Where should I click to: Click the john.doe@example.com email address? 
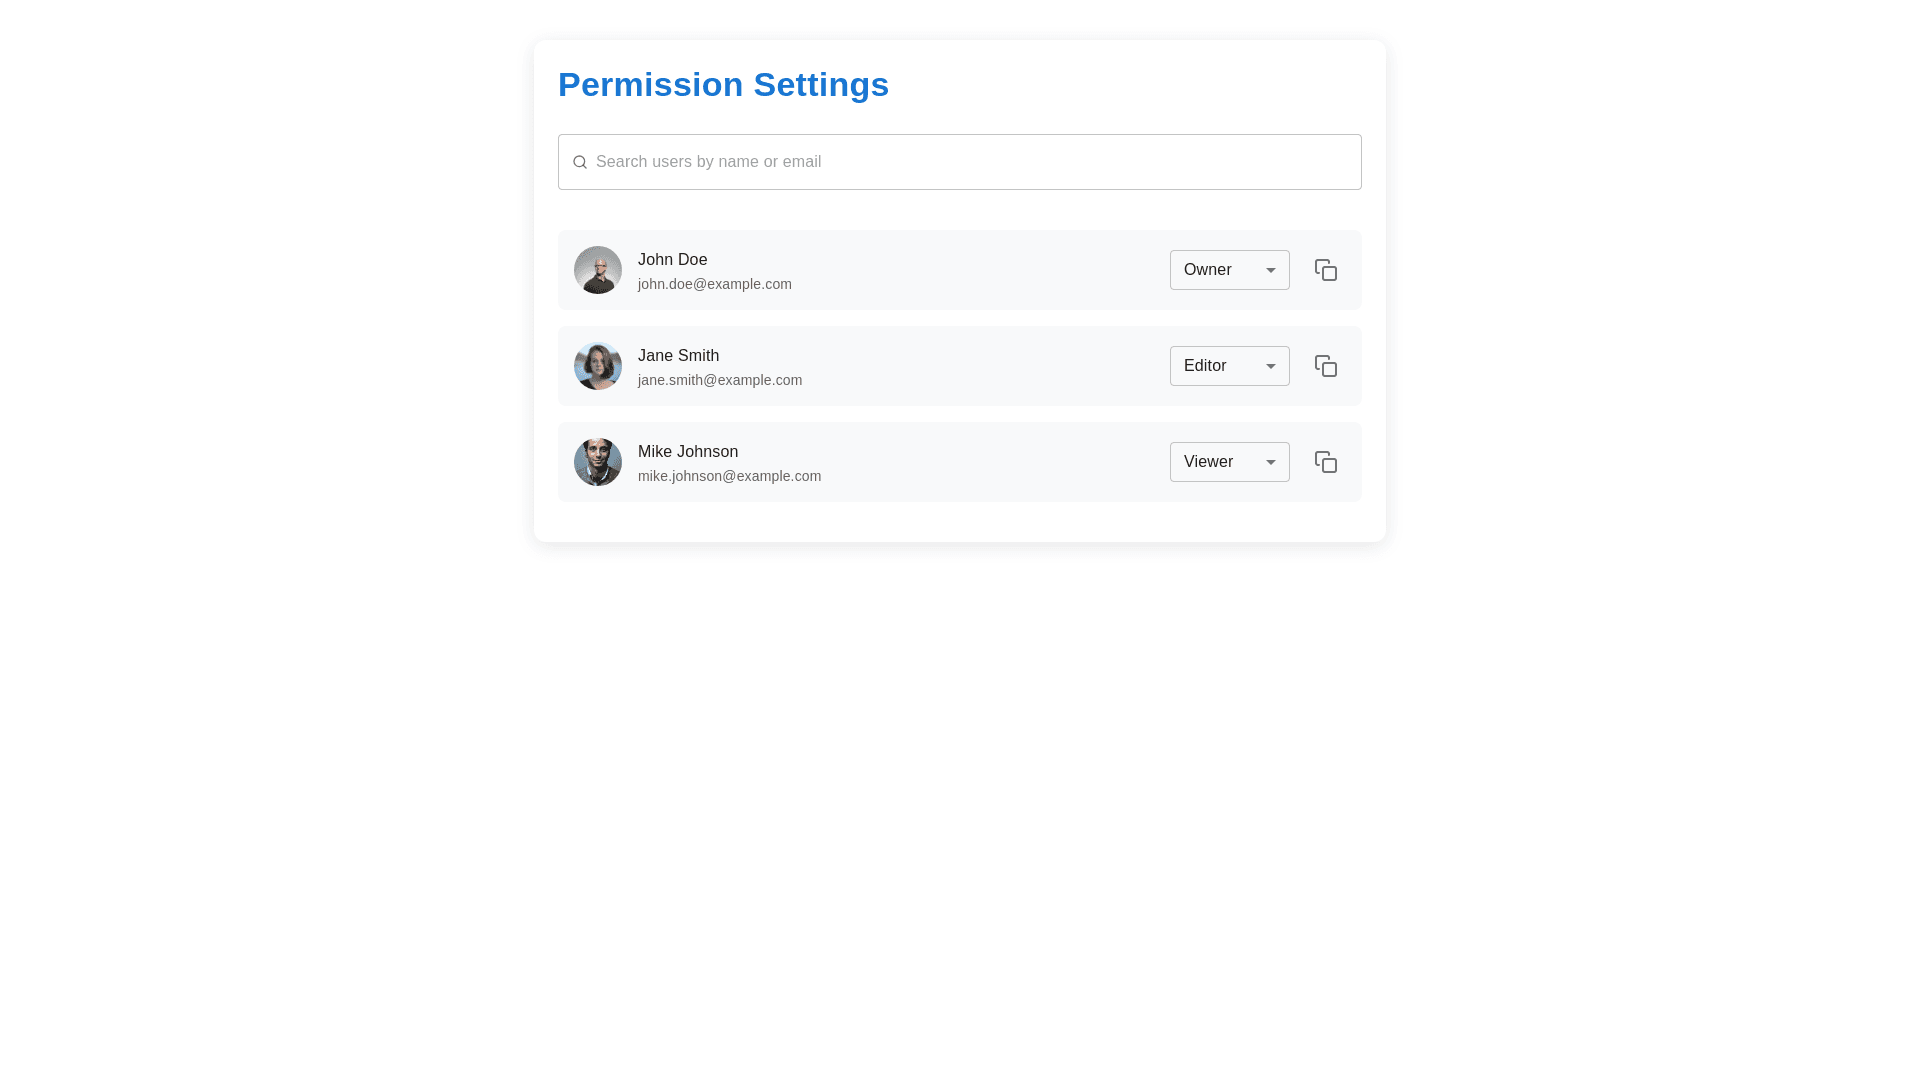(x=715, y=284)
